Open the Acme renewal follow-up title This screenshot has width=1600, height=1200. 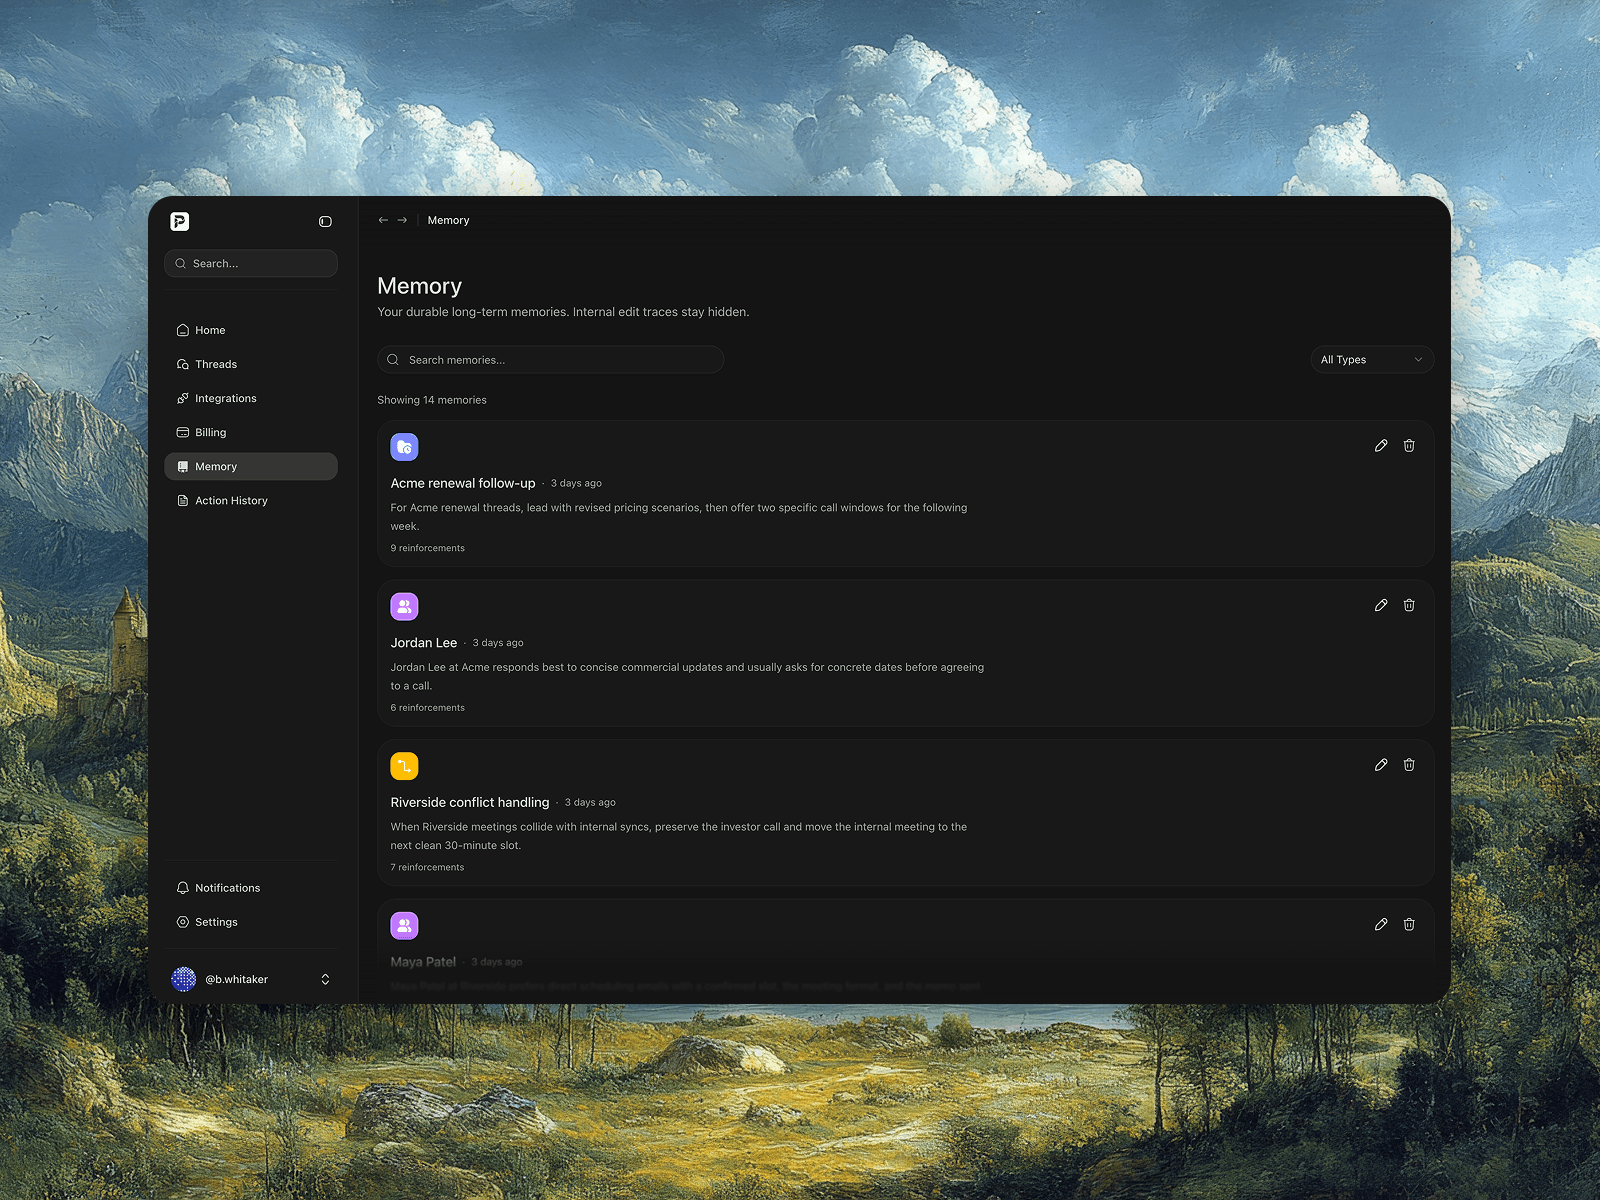(x=463, y=483)
